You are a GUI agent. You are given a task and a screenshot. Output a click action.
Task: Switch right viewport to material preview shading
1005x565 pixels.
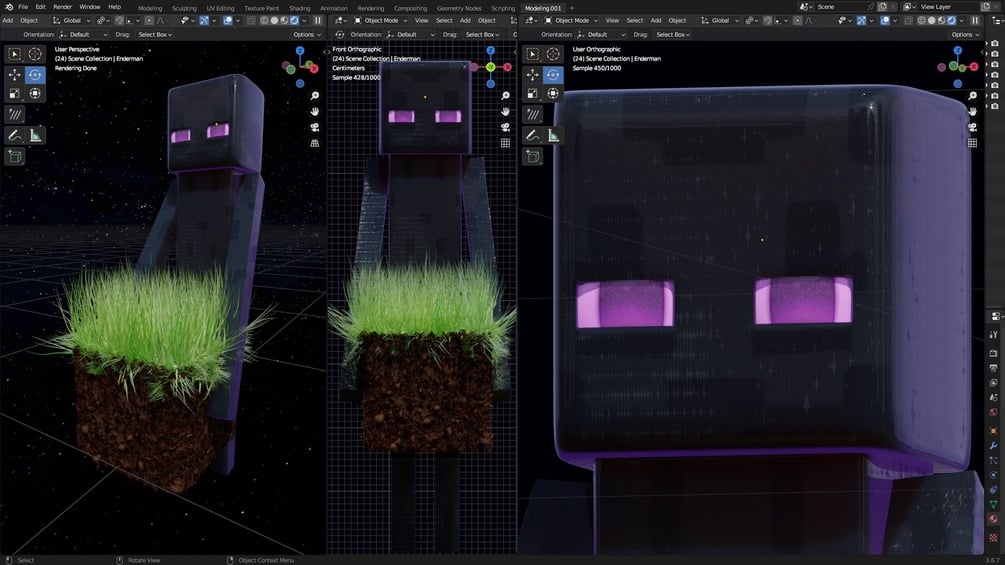coord(942,20)
